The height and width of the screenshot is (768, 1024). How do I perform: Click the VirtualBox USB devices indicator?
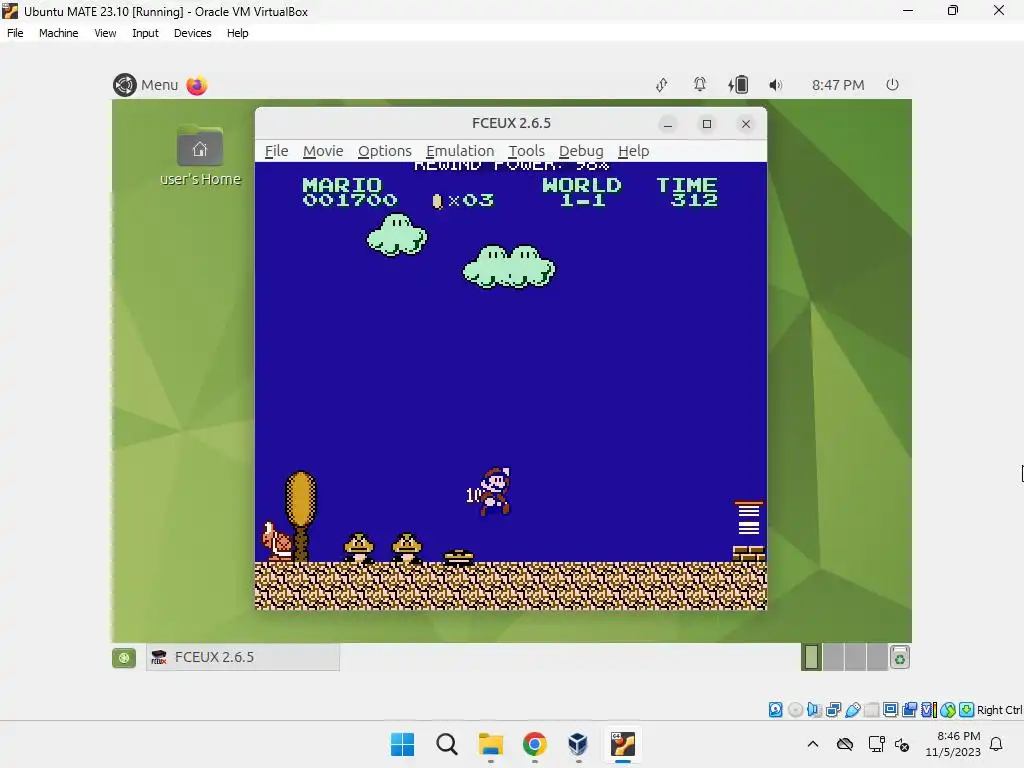(x=852, y=710)
